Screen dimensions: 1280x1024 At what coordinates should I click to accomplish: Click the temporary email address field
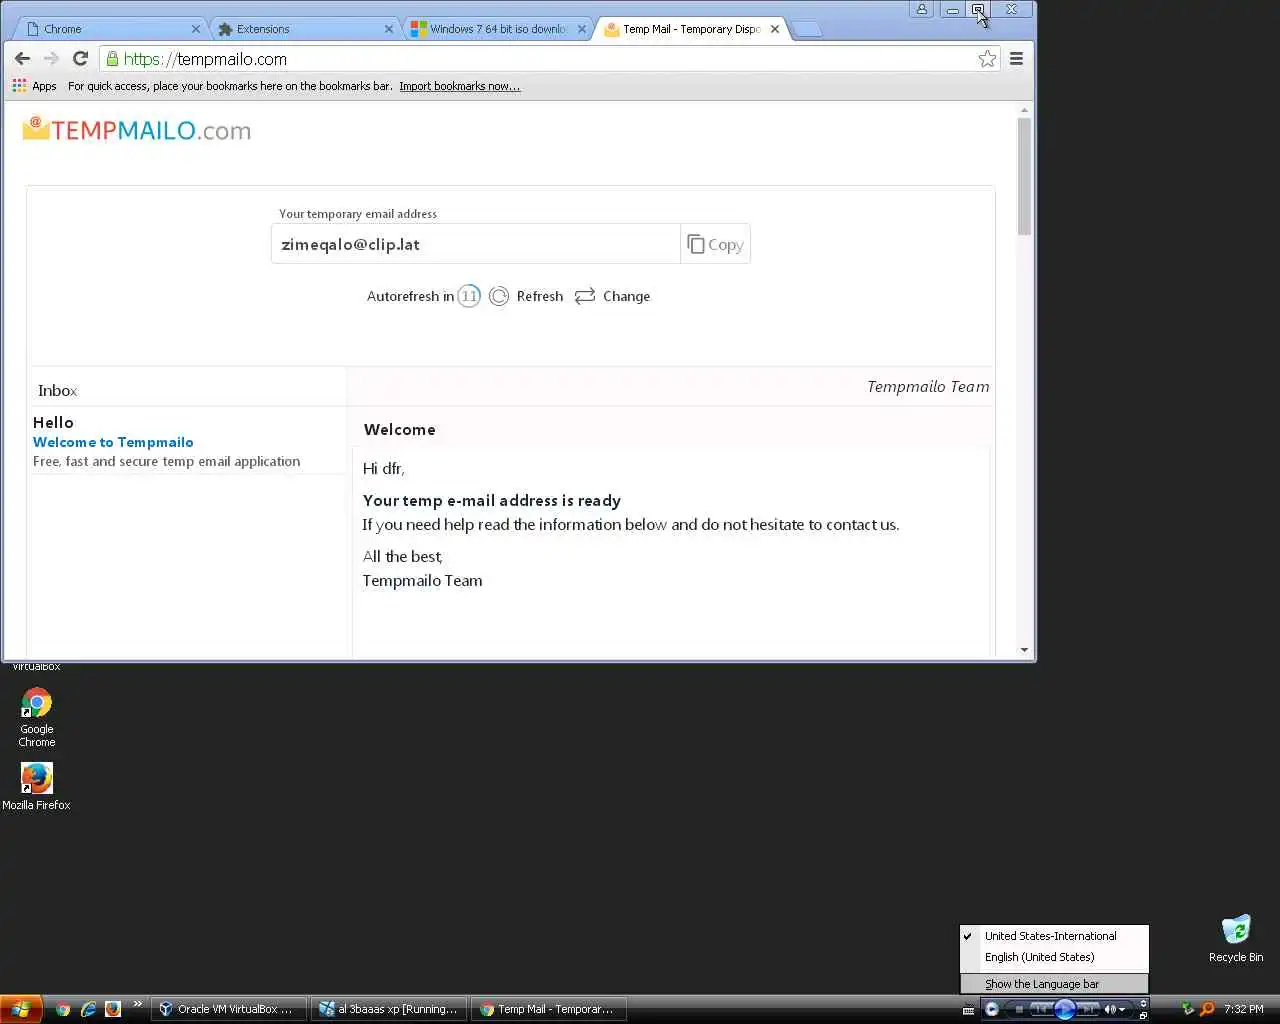pos(475,244)
